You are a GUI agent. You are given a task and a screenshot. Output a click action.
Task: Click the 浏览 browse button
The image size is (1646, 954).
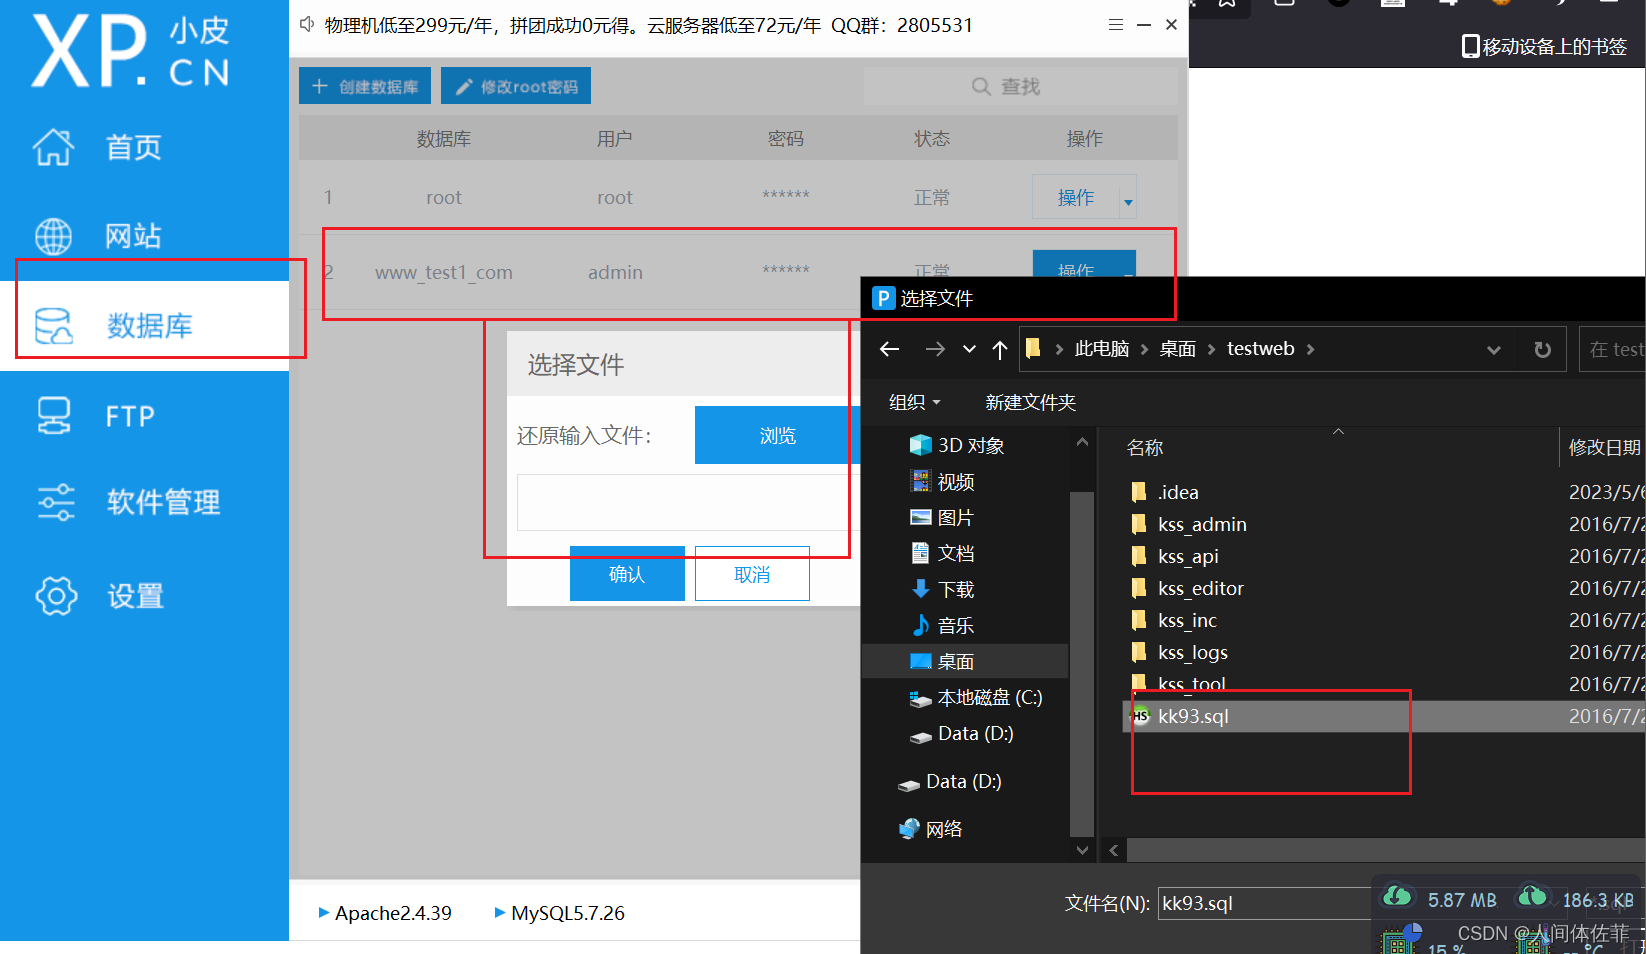pos(777,435)
